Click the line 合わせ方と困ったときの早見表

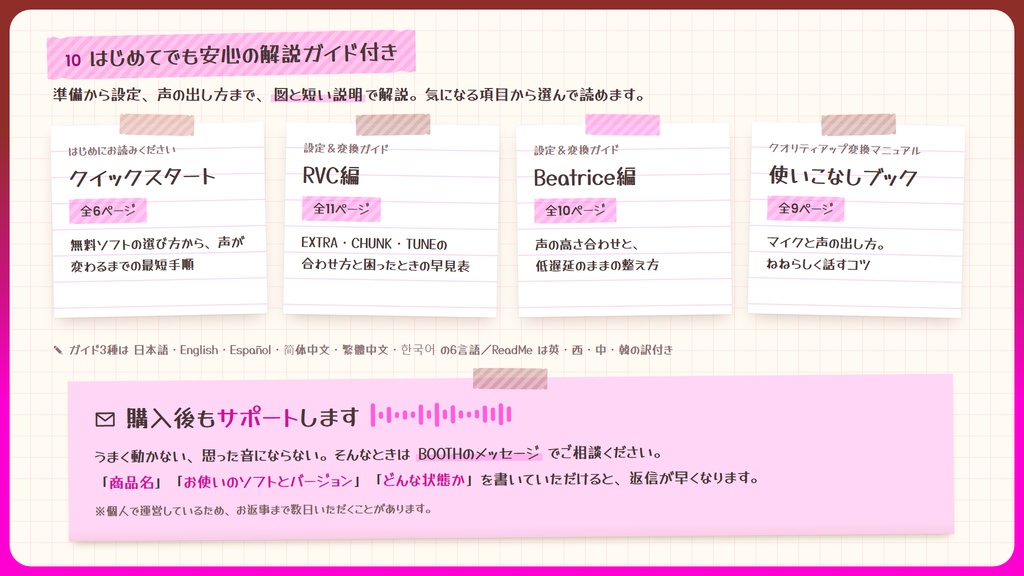pos(385,266)
